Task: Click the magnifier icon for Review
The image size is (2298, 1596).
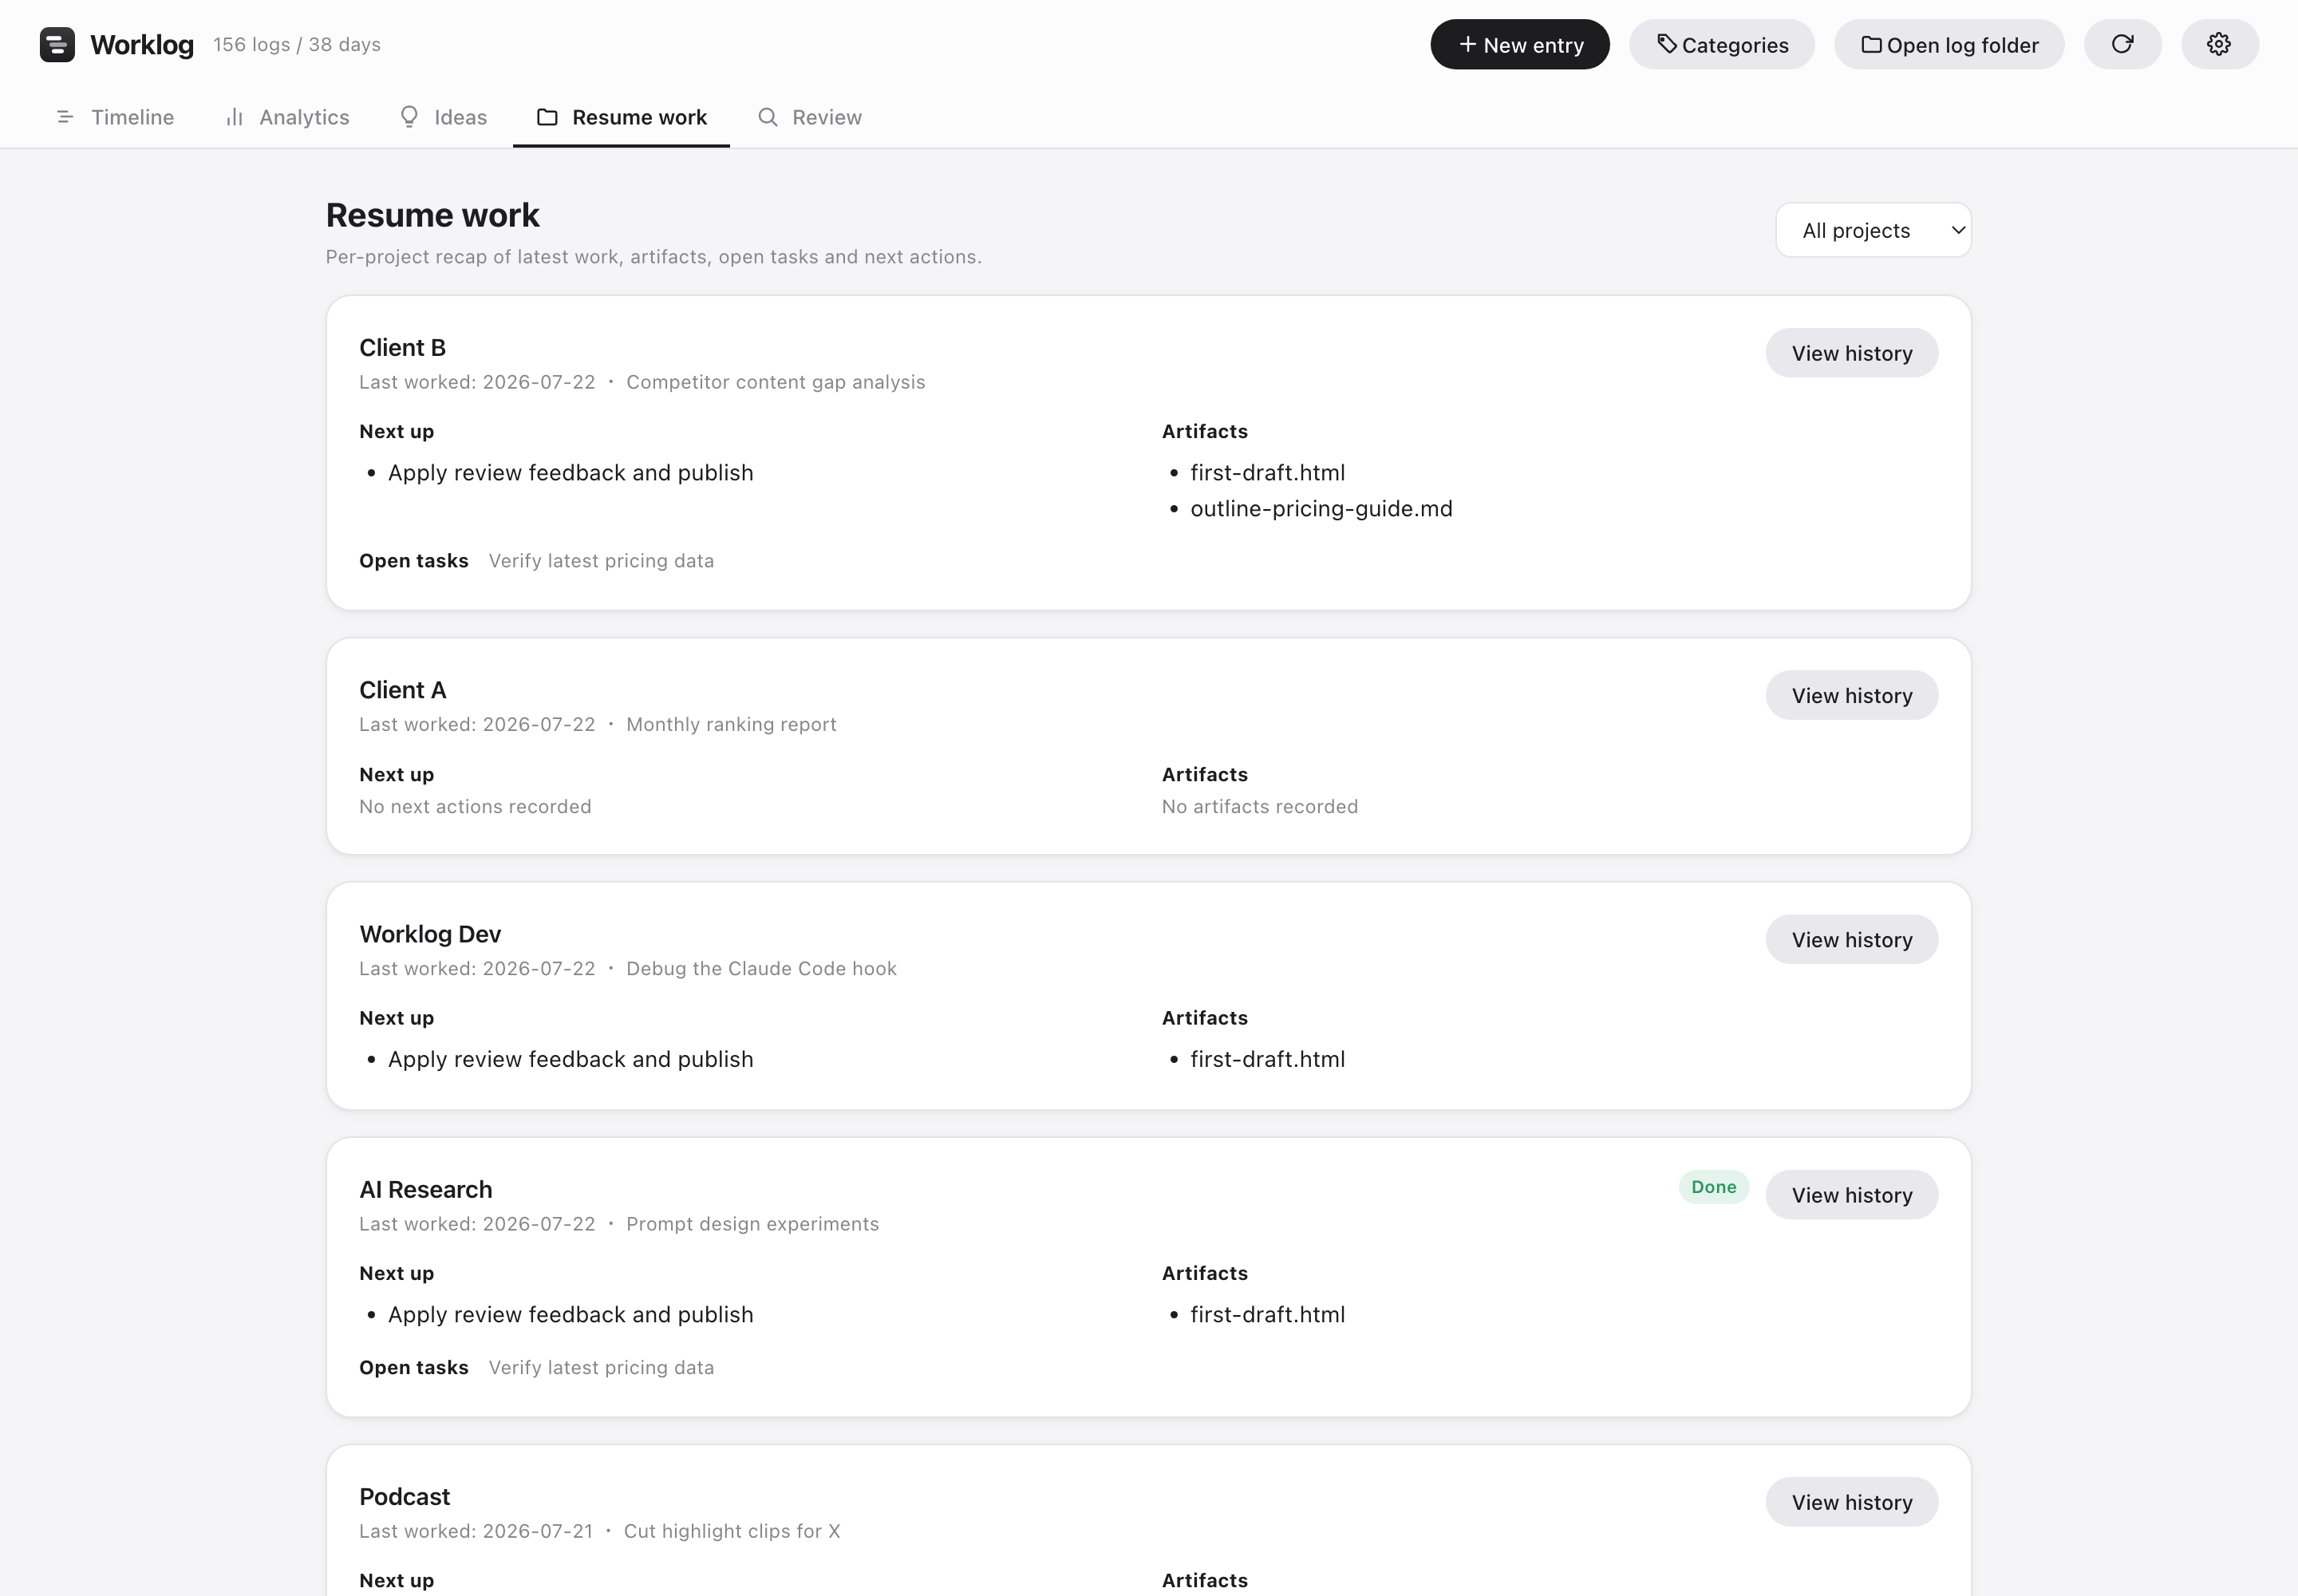Action: coord(767,117)
